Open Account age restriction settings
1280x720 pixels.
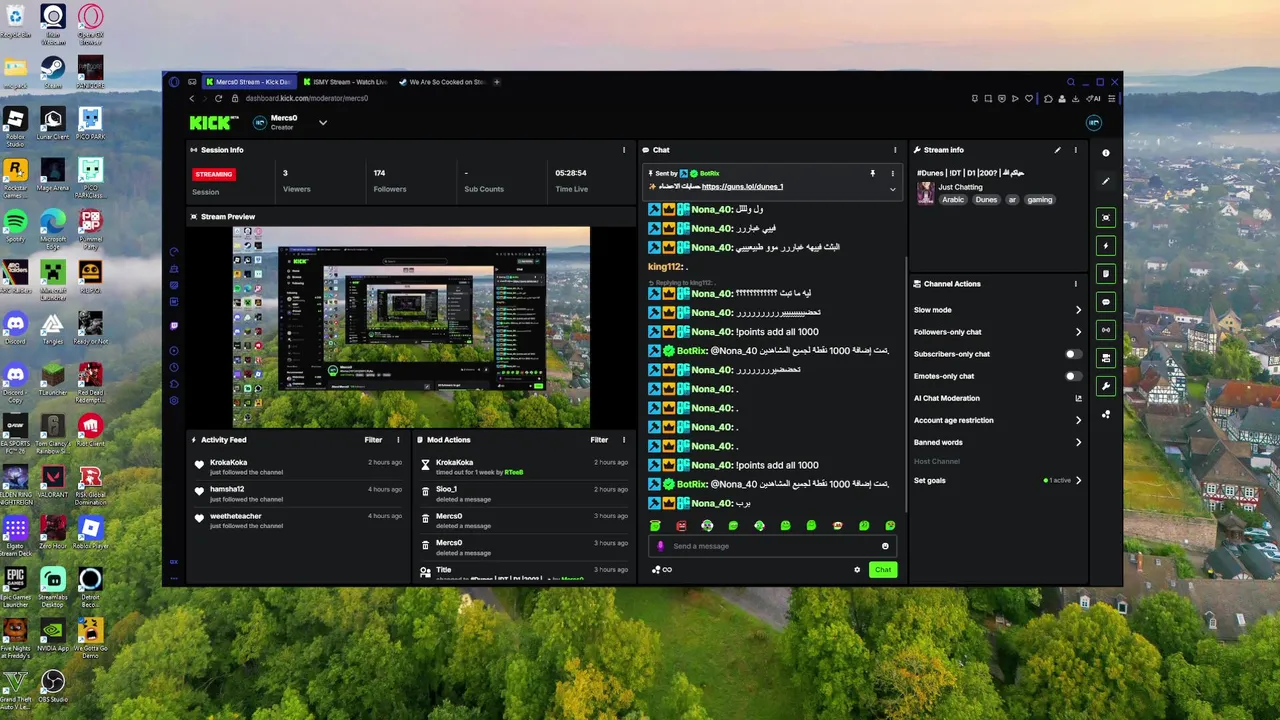tap(998, 420)
